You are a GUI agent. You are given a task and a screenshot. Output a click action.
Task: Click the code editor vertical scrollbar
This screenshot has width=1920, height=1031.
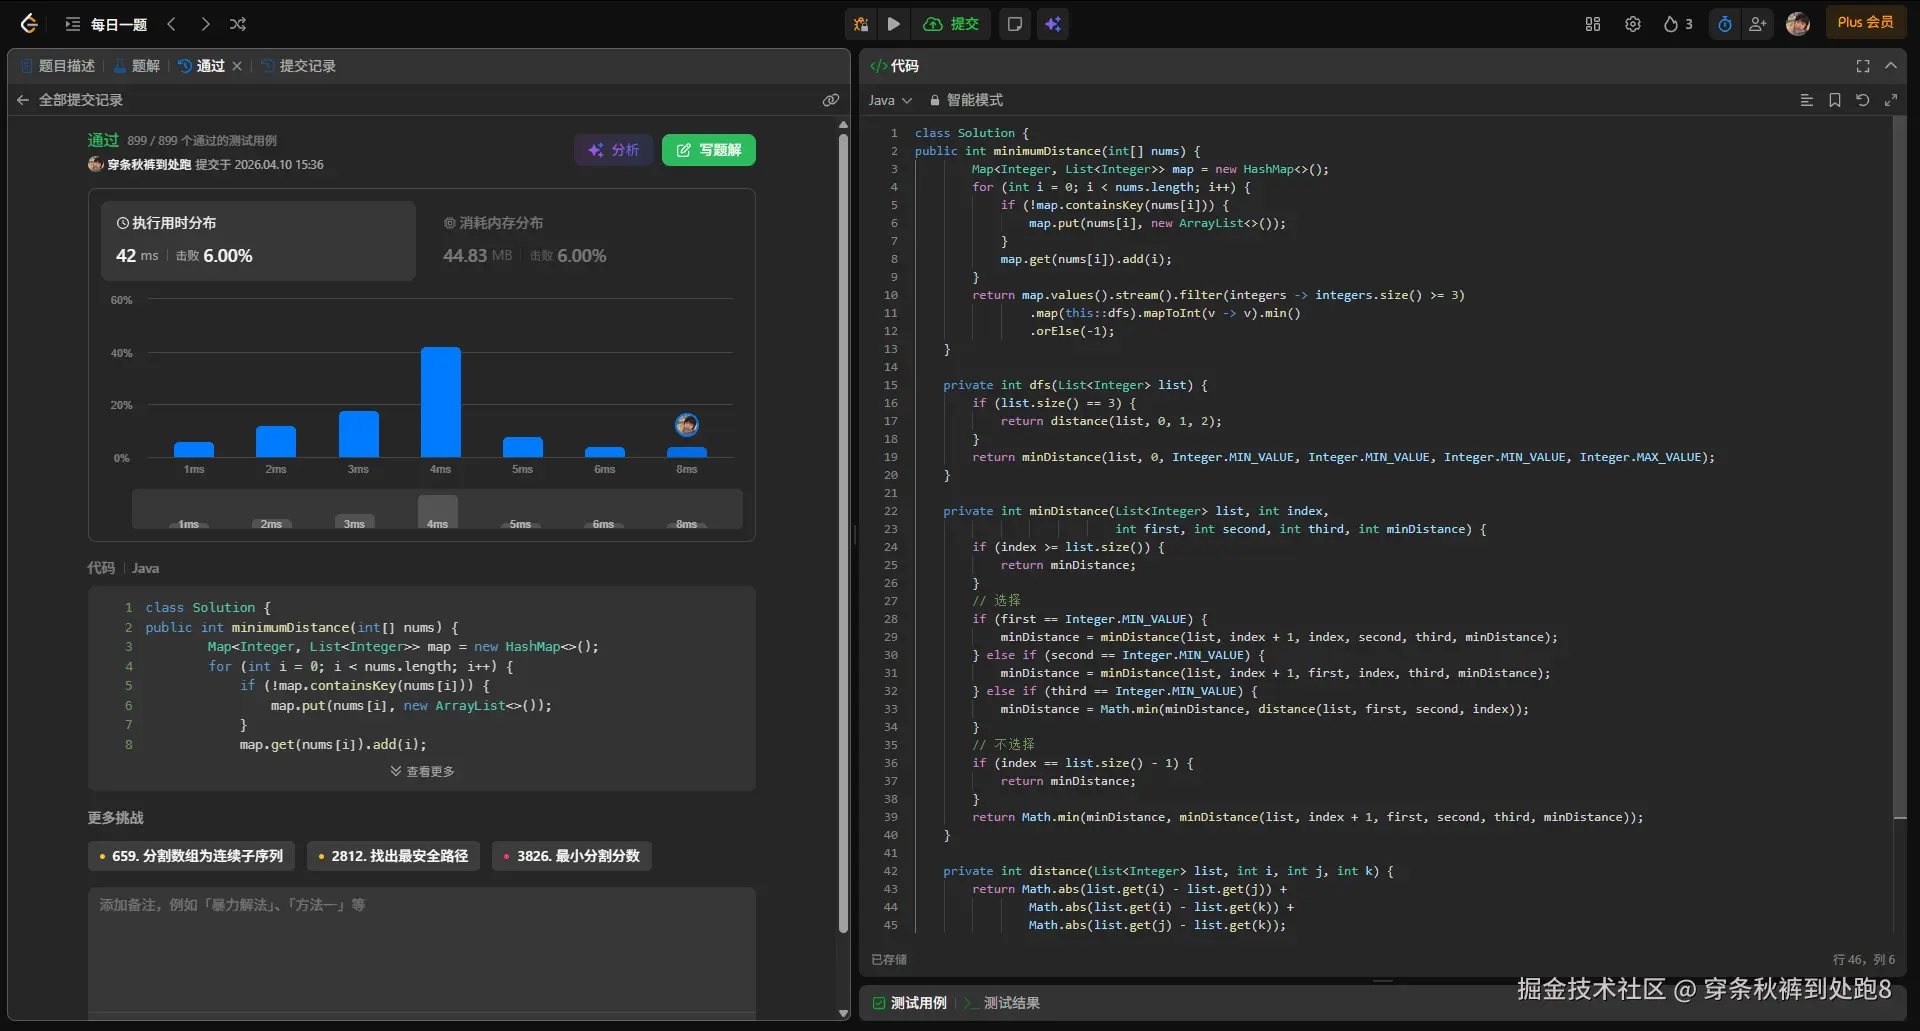pos(1900,468)
